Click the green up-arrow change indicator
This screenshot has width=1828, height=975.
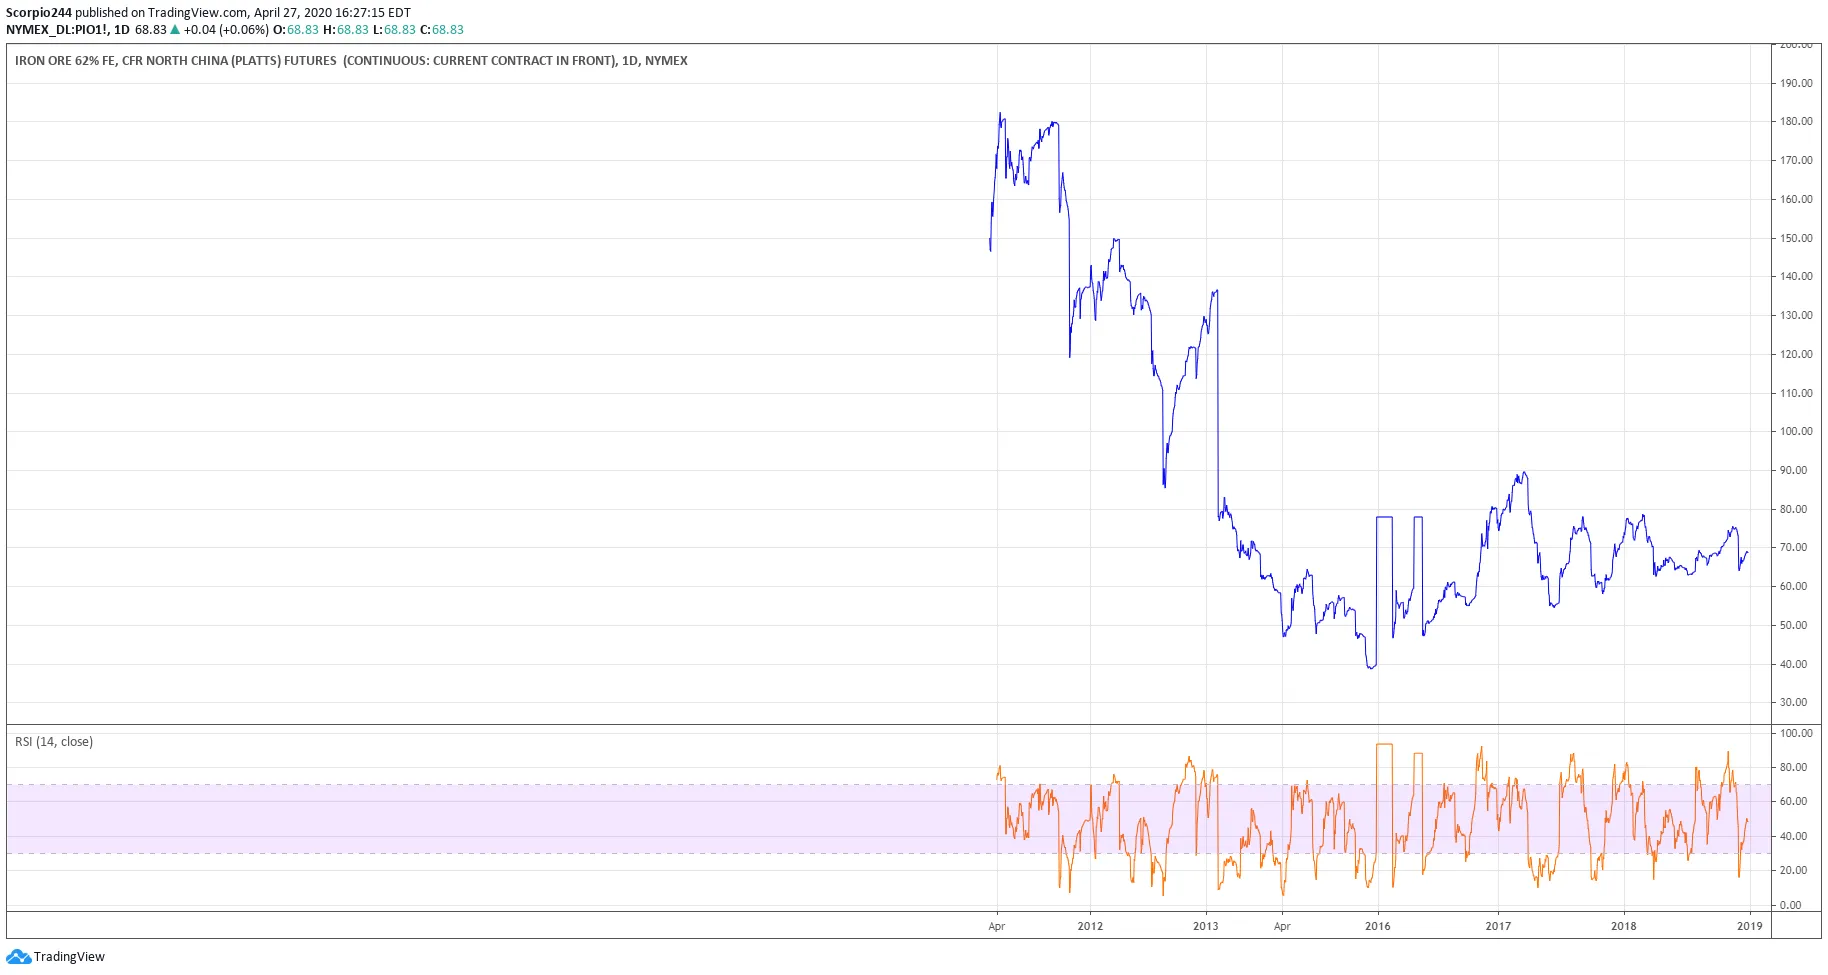tap(175, 30)
